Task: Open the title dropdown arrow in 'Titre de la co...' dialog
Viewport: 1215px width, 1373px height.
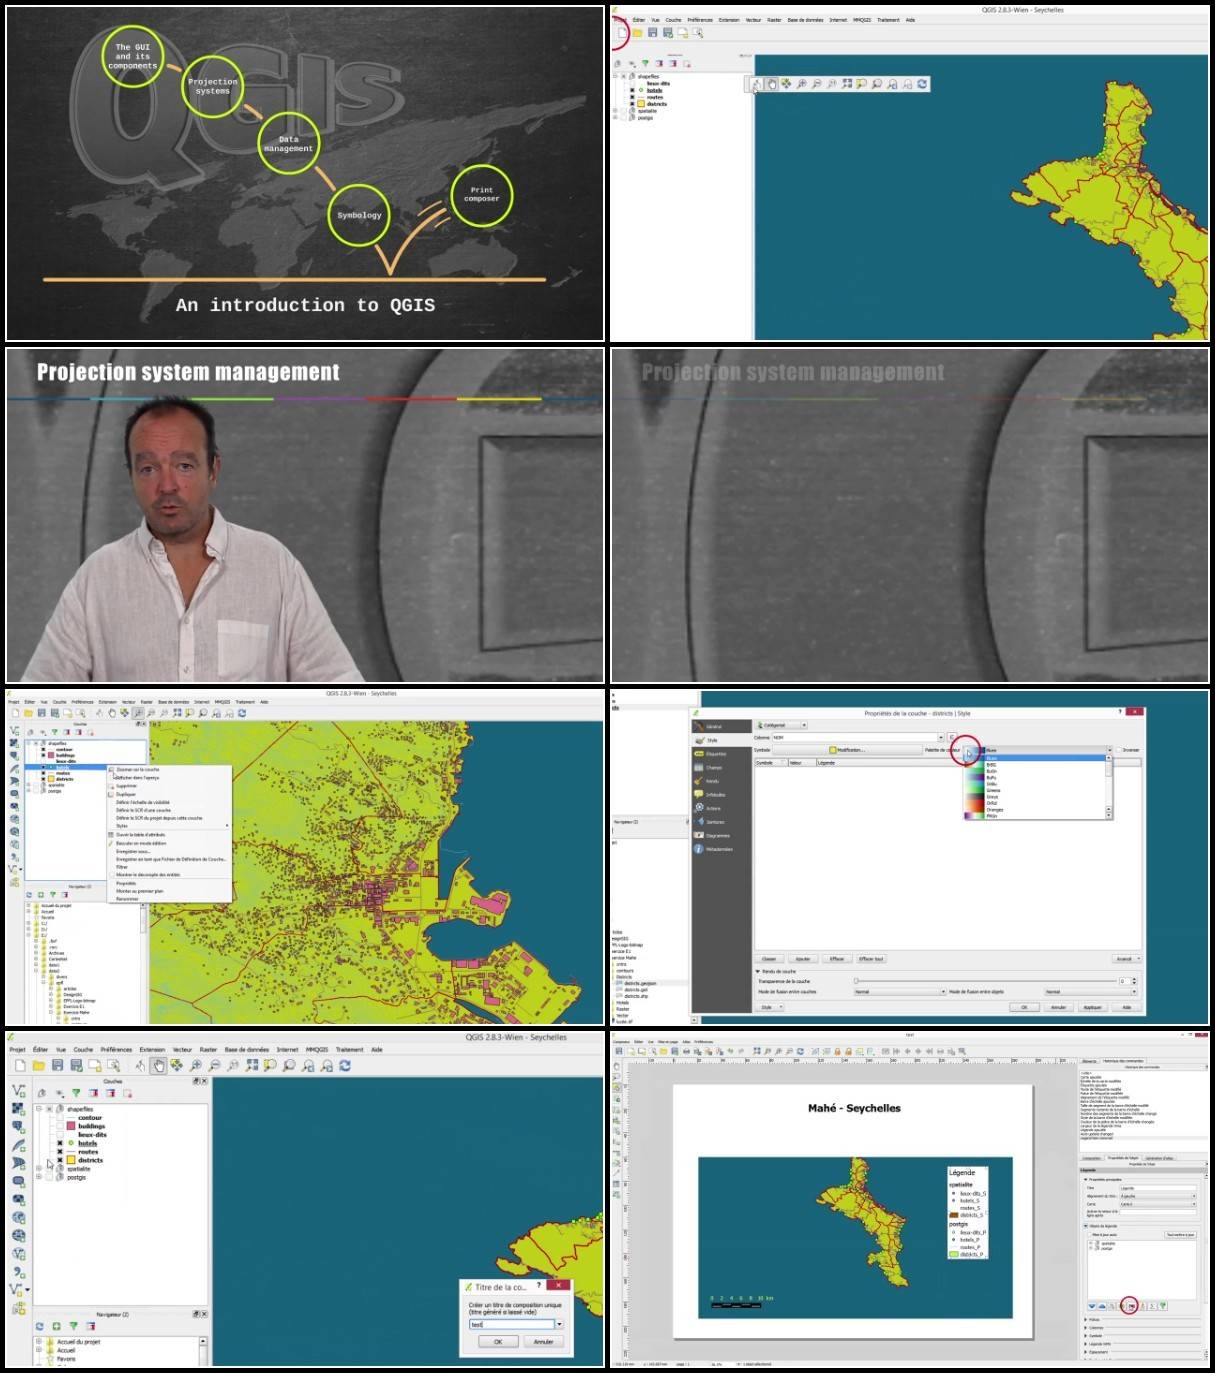Action: point(559,1324)
